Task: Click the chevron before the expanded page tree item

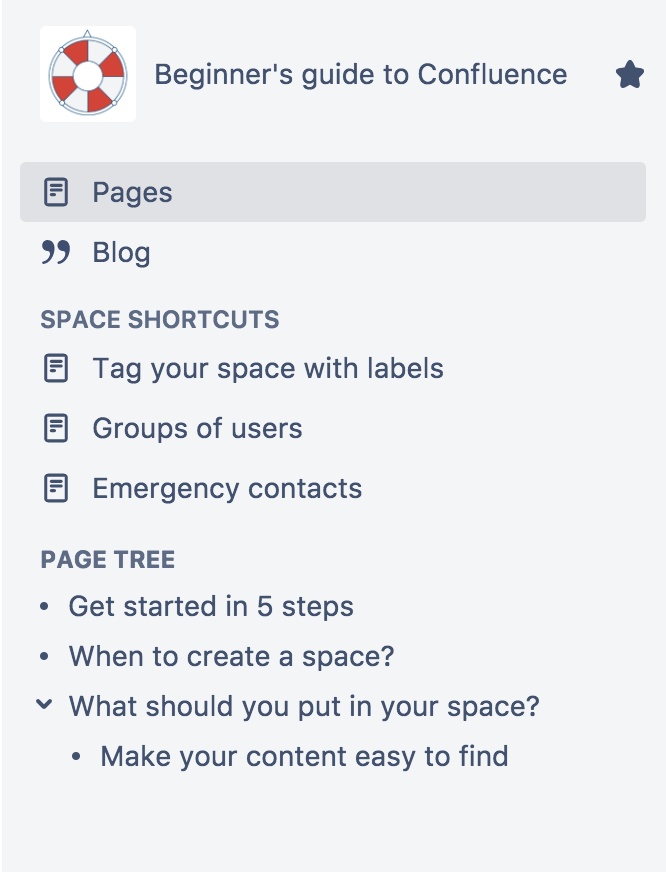Action: tap(42, 704)
